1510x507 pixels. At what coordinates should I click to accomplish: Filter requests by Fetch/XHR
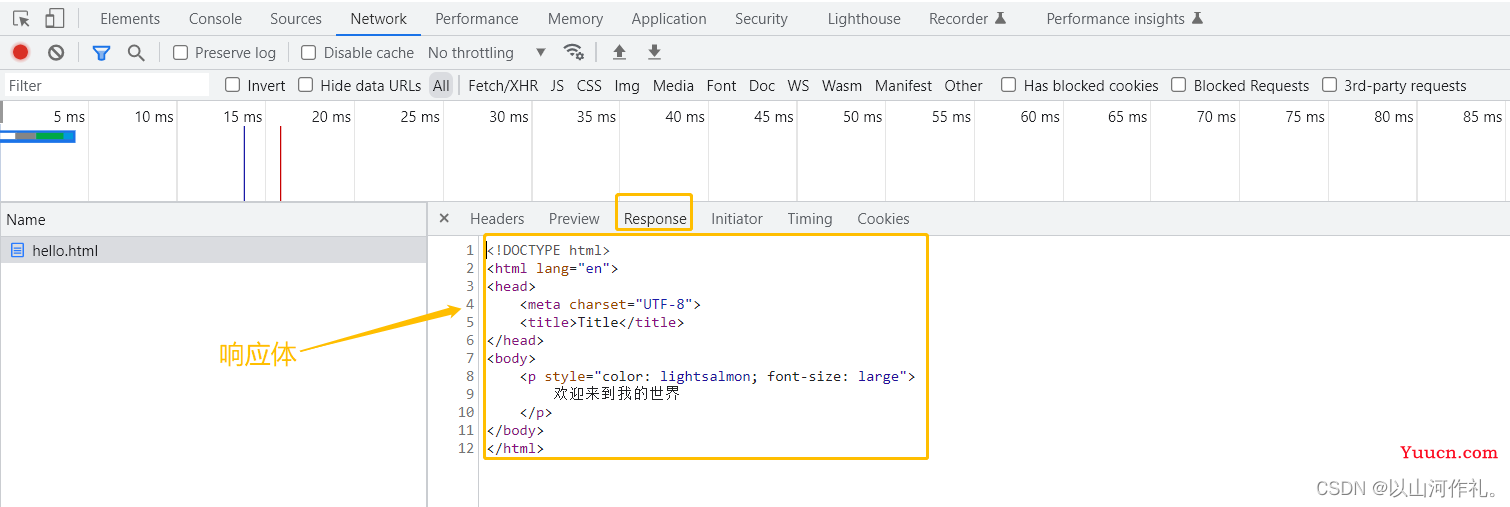click(503, 85)
